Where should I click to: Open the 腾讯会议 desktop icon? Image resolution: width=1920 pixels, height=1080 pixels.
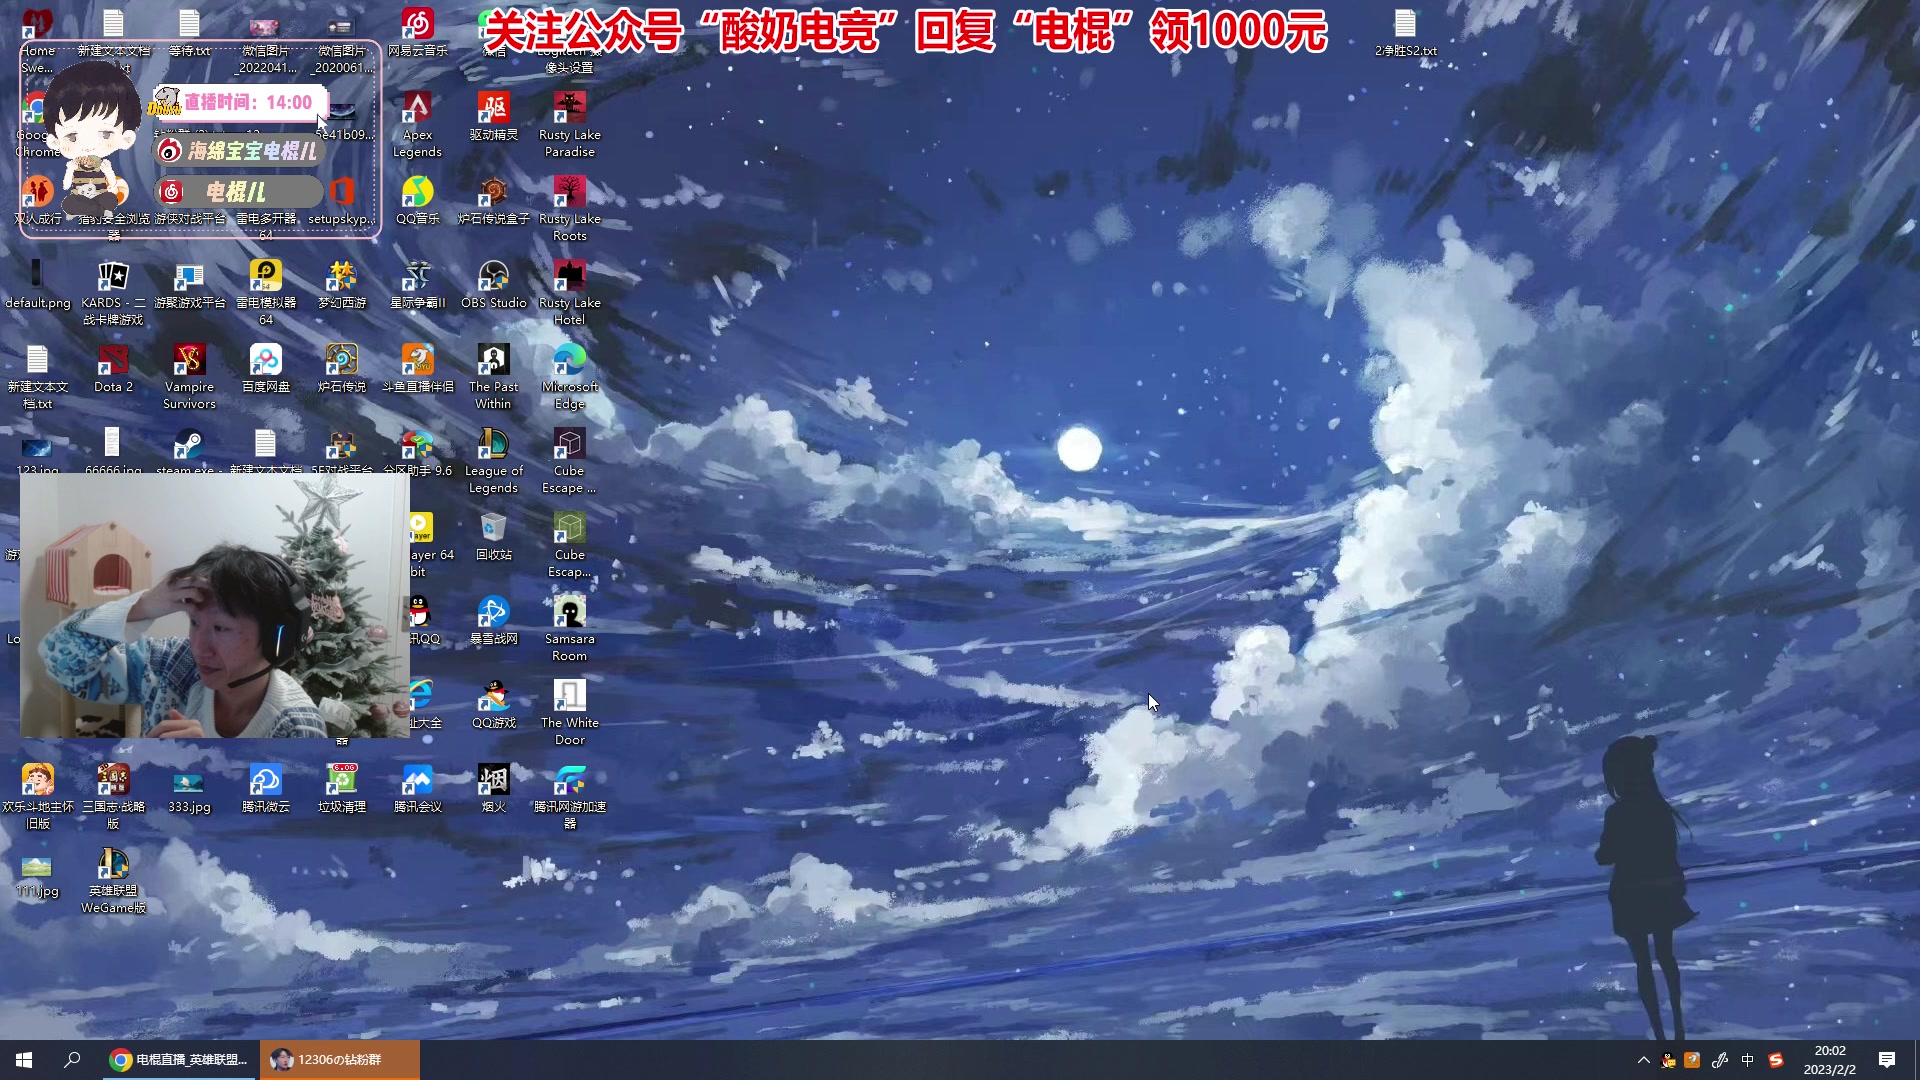417,788
